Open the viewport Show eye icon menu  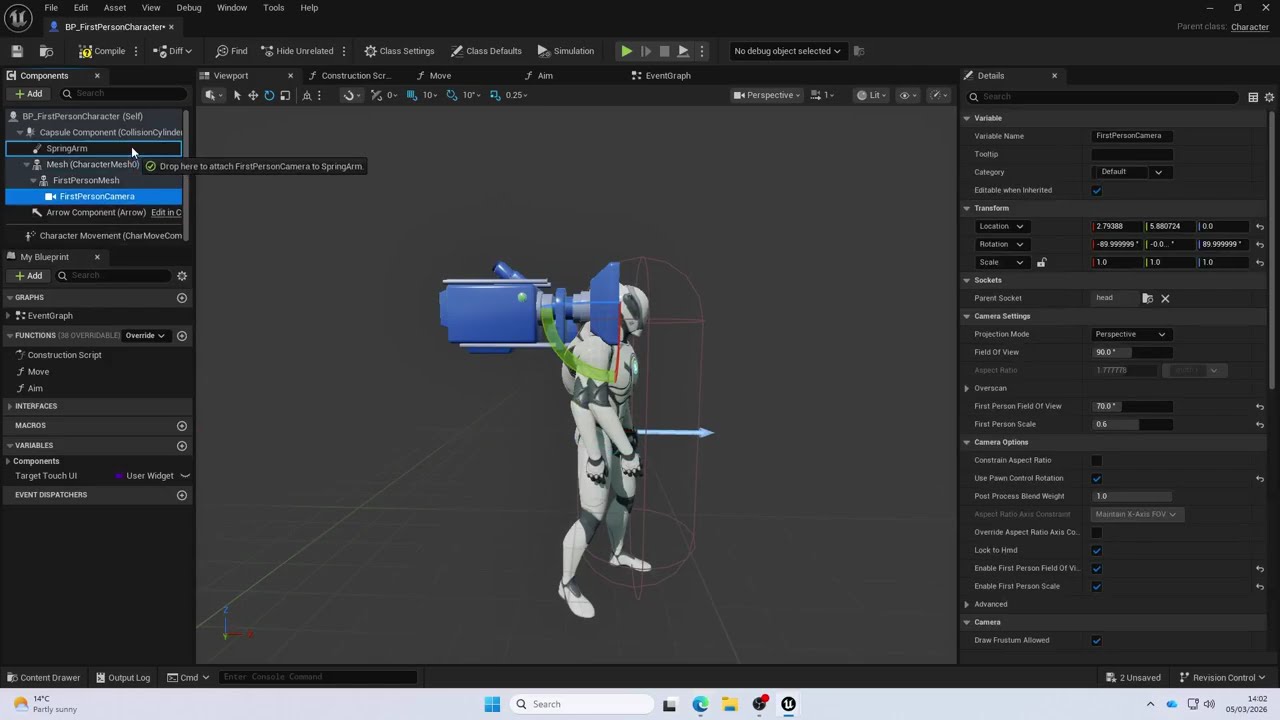pos(907,95)
